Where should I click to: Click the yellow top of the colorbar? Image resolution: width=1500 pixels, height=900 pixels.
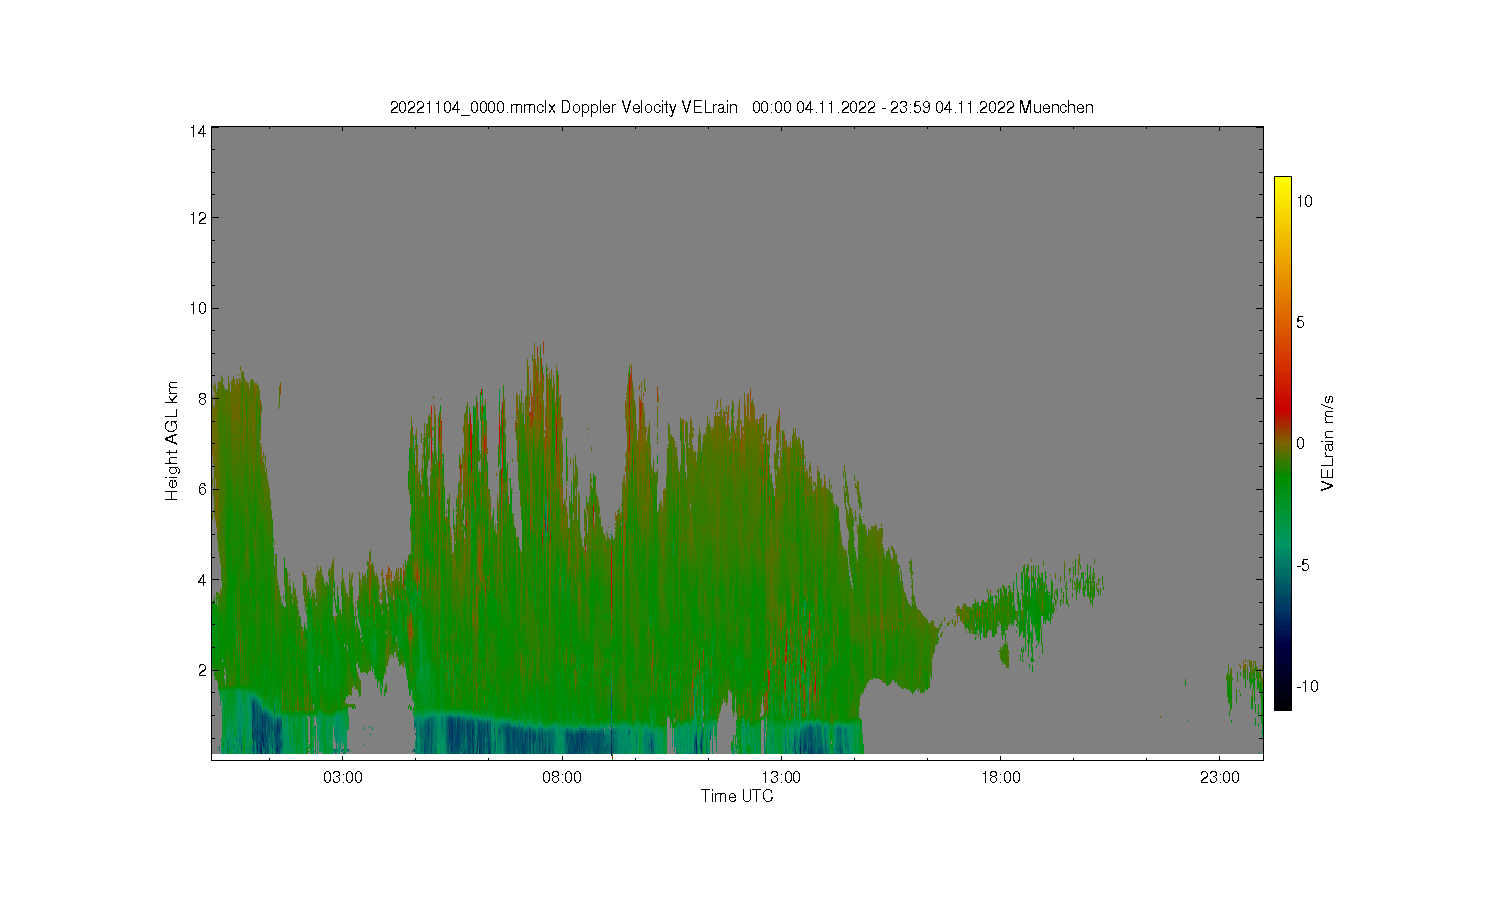(x=1282, y=185)
